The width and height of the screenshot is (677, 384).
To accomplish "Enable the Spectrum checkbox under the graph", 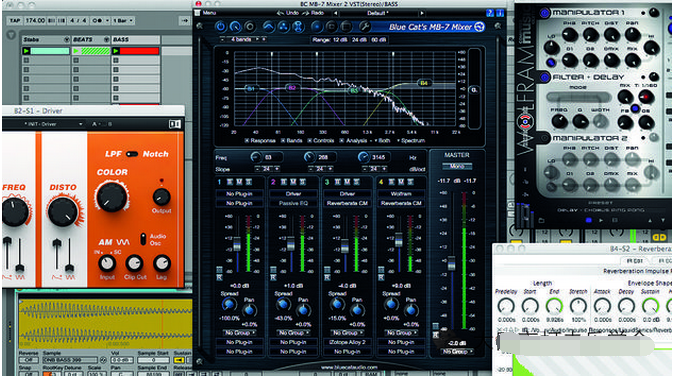I will (x=399, y=141).
